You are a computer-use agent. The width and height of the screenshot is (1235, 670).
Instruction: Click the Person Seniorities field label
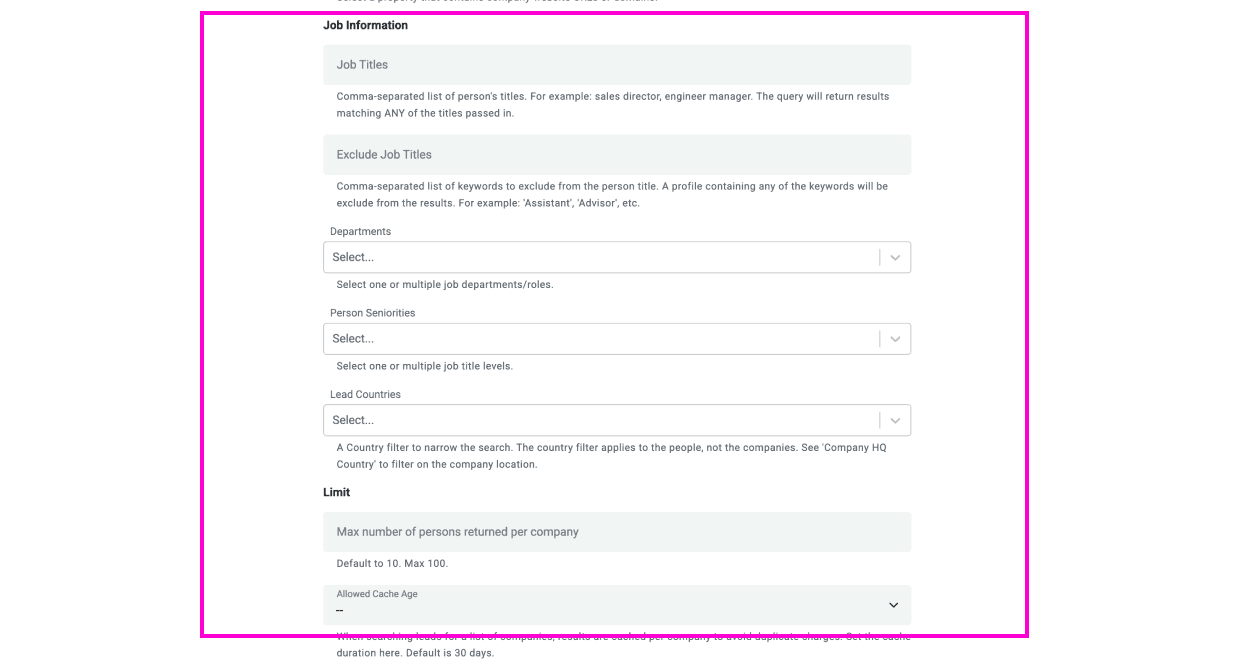tap(372, 313)
